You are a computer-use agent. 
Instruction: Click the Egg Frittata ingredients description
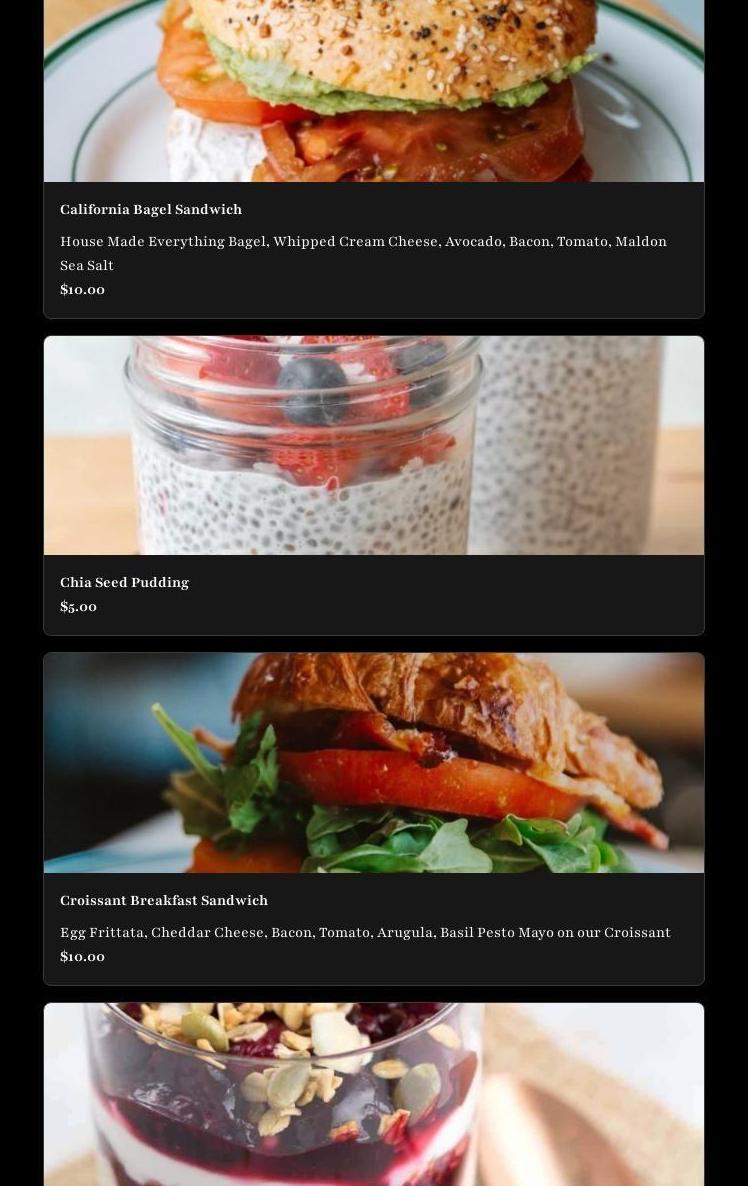365,933
